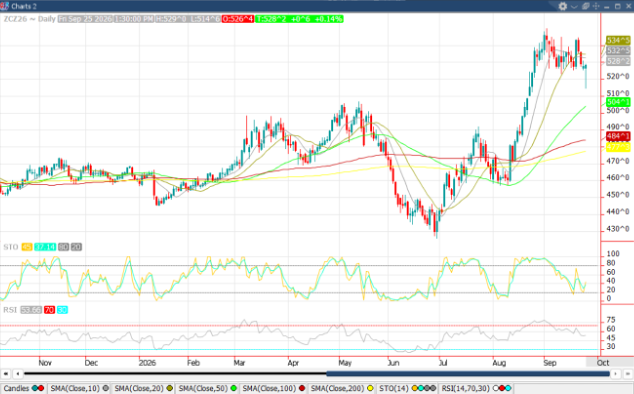Click the red 484^1 SMA 100 marker
The width and height of the screenshot is (634, 394).
tap(618, 136)
